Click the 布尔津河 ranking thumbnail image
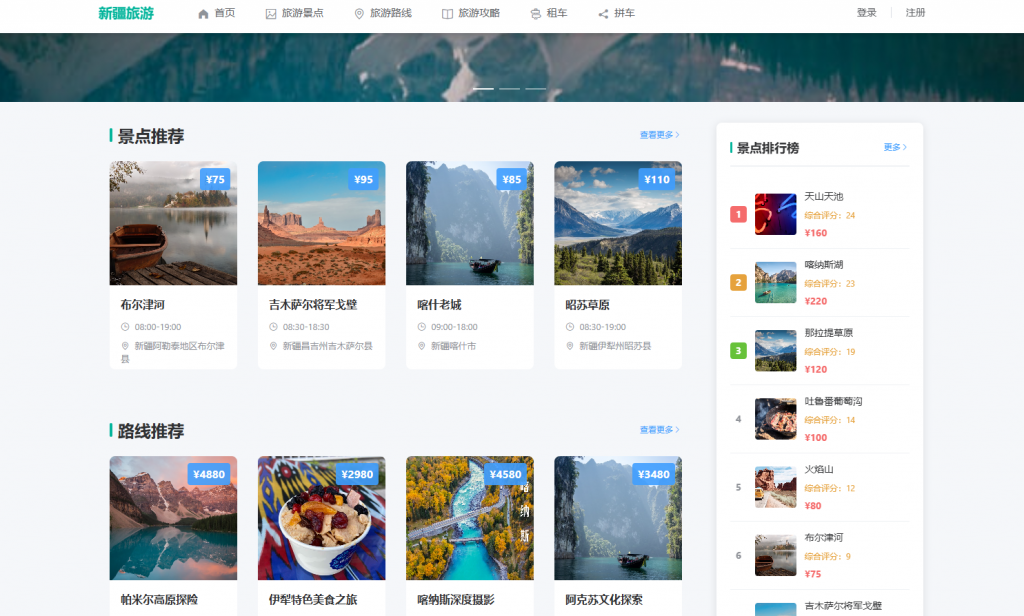This screenshot has height=616, width=1024. coord(775,555)
